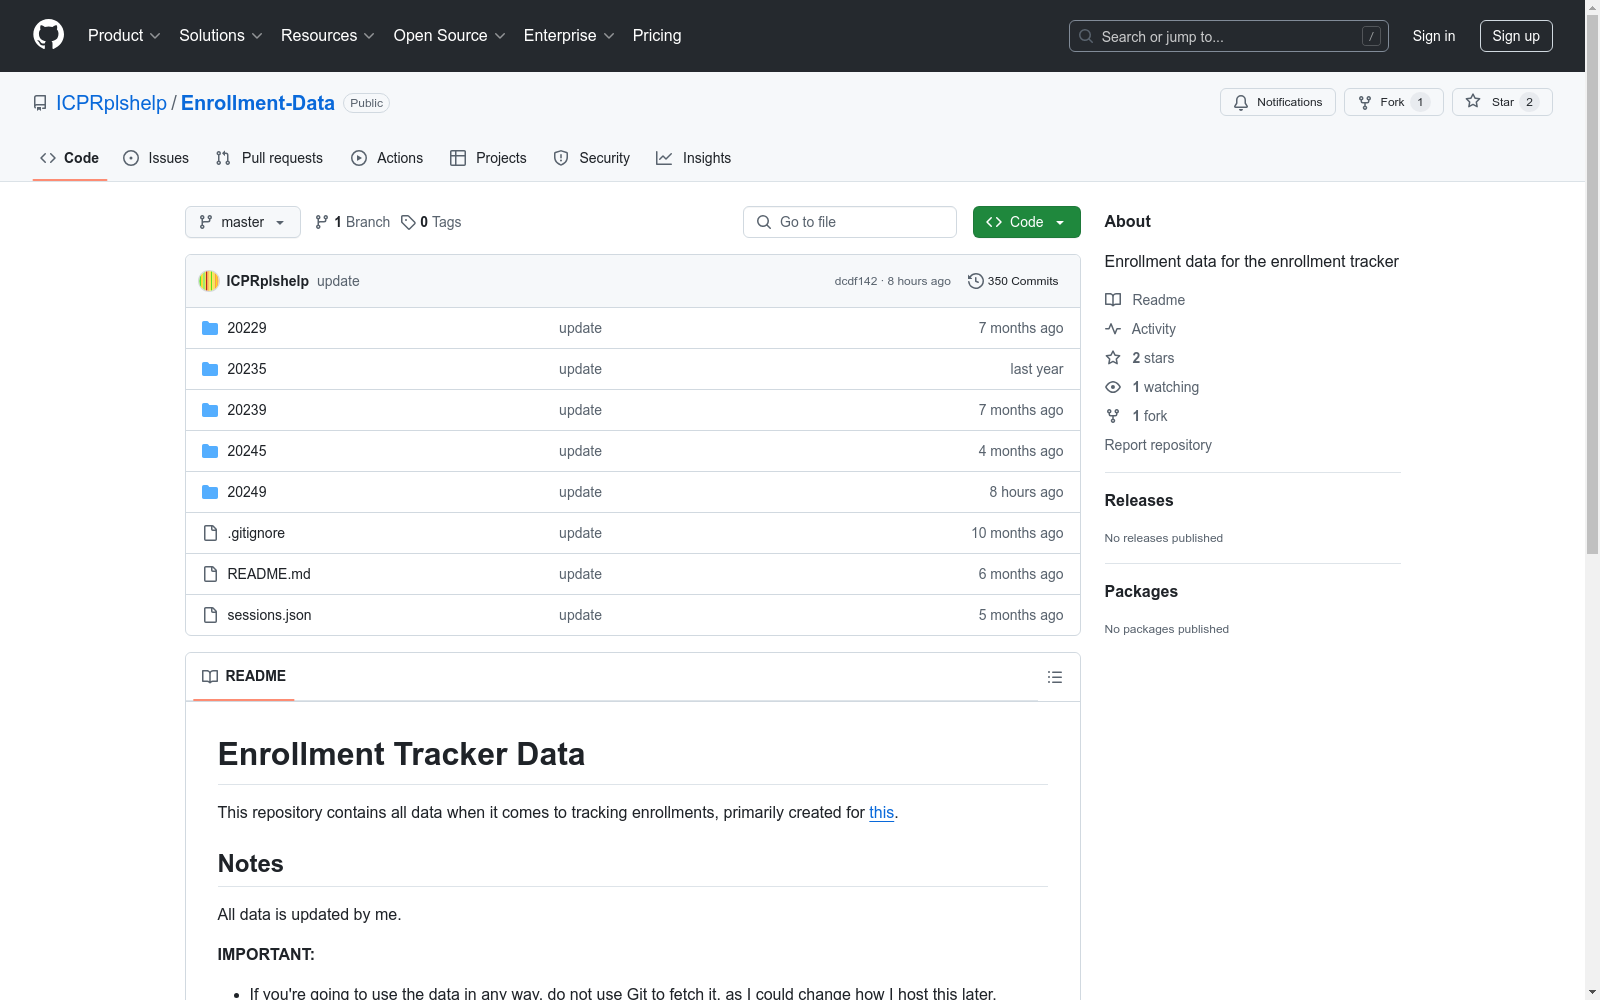This screenshot has width=1600, height=1000.
Task: Open the dcdf142 commit hash link
Action: click(856, 281)
